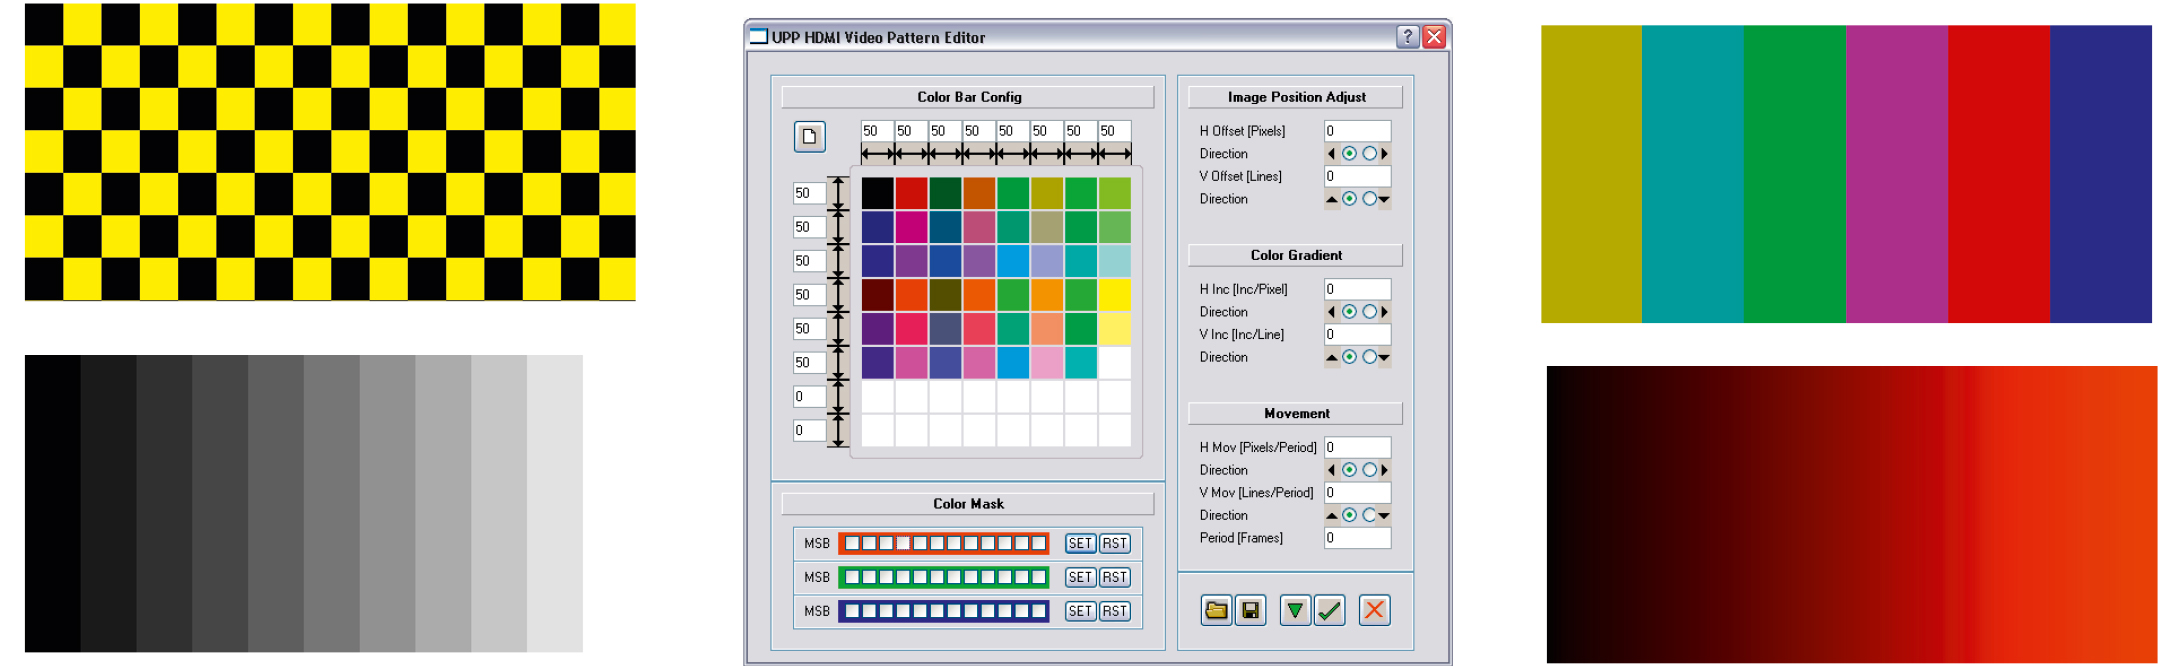The height and width of the screenshot is (666, 2169).
Task: Confirm with the green checkmark icon
Action: [1329, 610]
